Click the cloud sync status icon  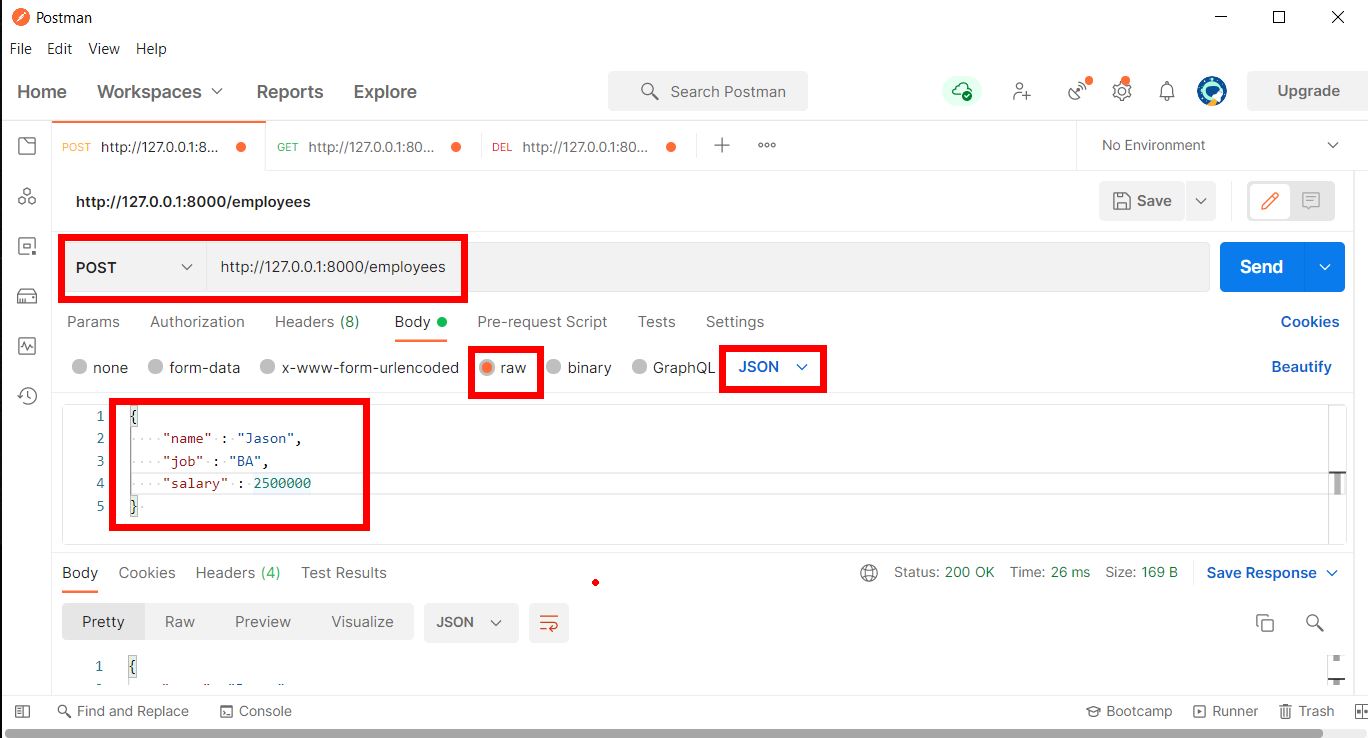tap(962, 91)
